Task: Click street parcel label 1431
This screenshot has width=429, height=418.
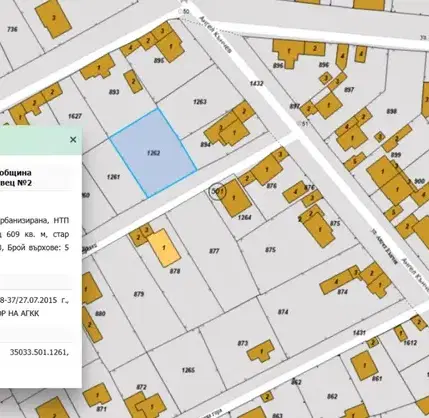Action: 359,332
